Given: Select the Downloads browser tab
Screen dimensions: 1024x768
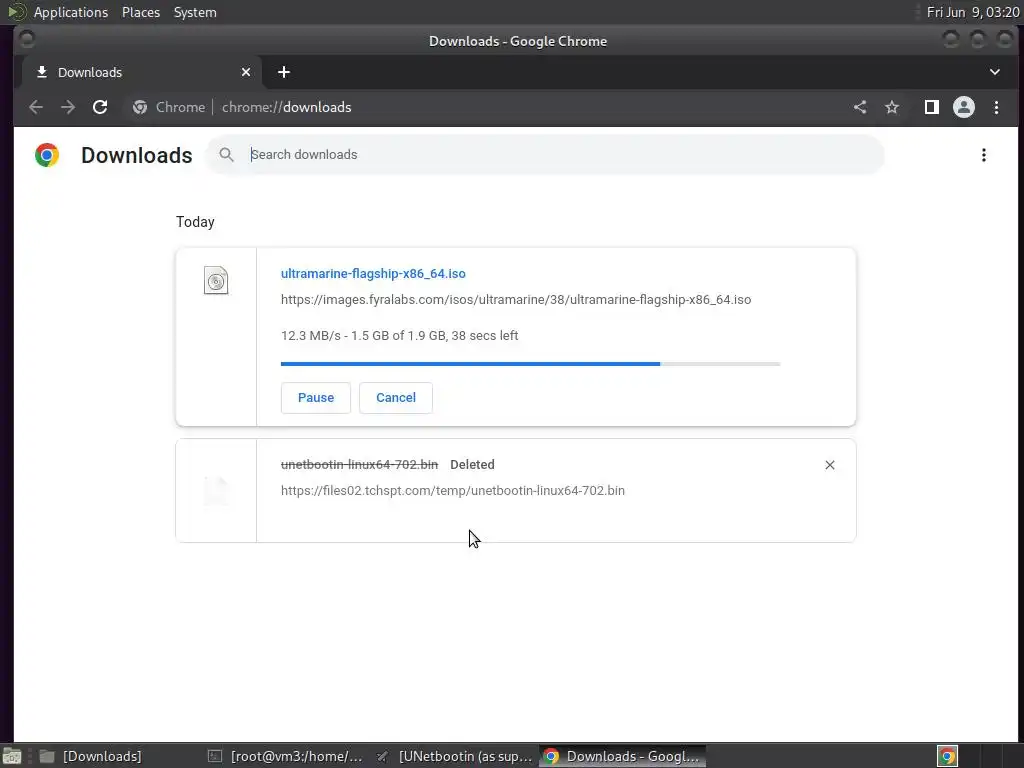Looking at the screenshot, I should [142, 72].
